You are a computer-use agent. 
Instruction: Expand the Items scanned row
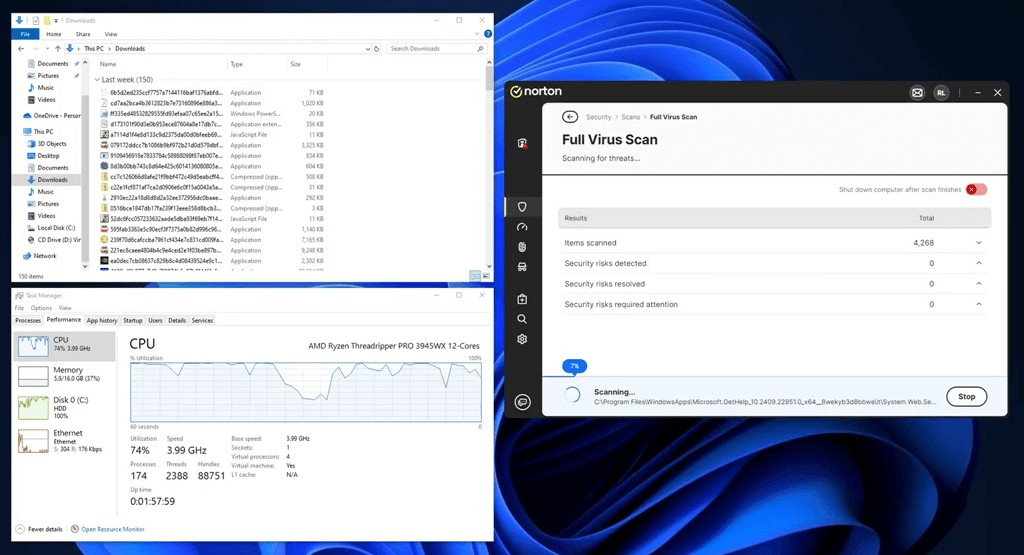(x=978, y=243)
